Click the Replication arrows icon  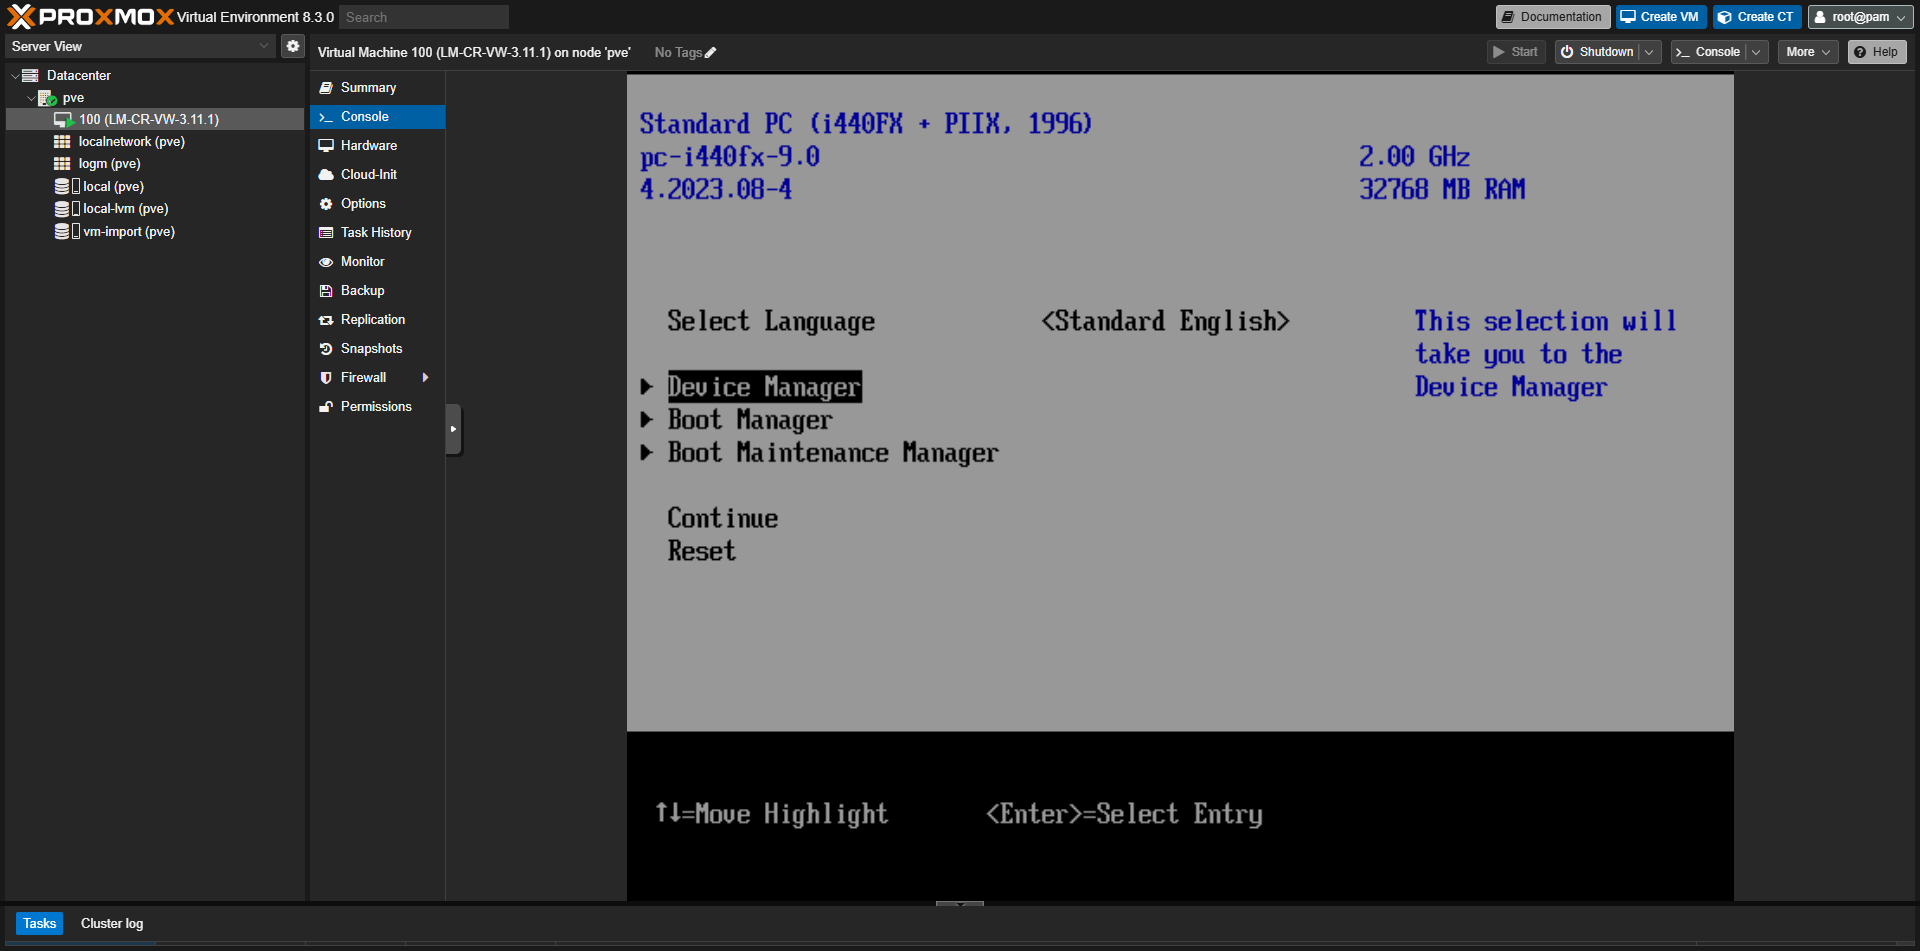pos(327,319)
